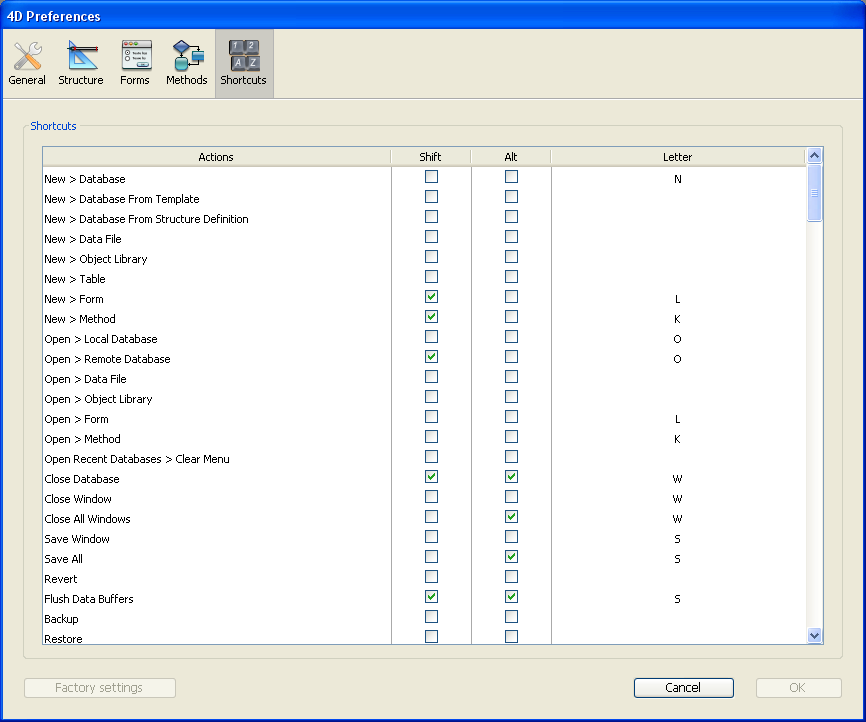Select the Letter cell for New > Method
Viewport: 866px width, 722px height.
pyautogui.click(x=677, y=319)
